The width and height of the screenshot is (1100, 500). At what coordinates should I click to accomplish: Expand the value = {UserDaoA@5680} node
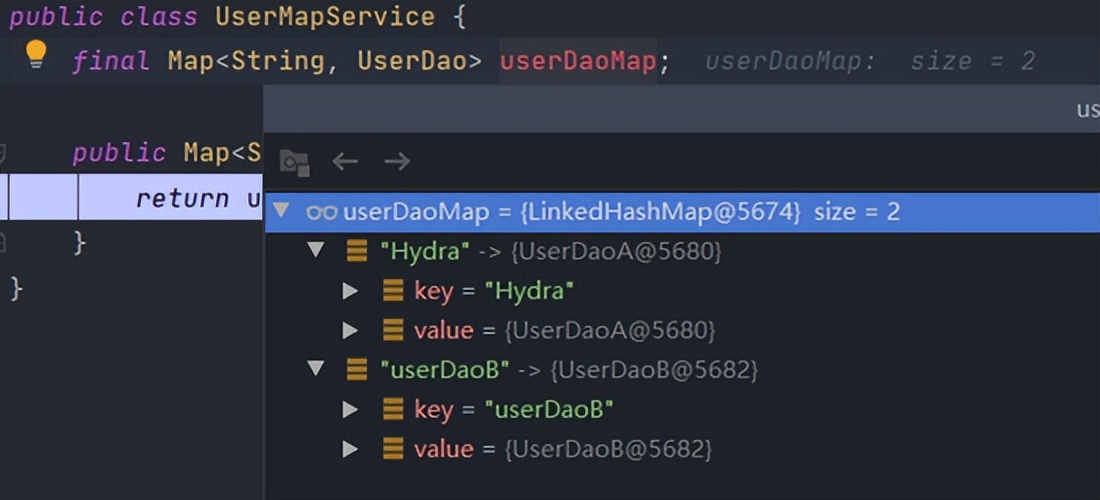pyautogui.click(x=350, y=330)
